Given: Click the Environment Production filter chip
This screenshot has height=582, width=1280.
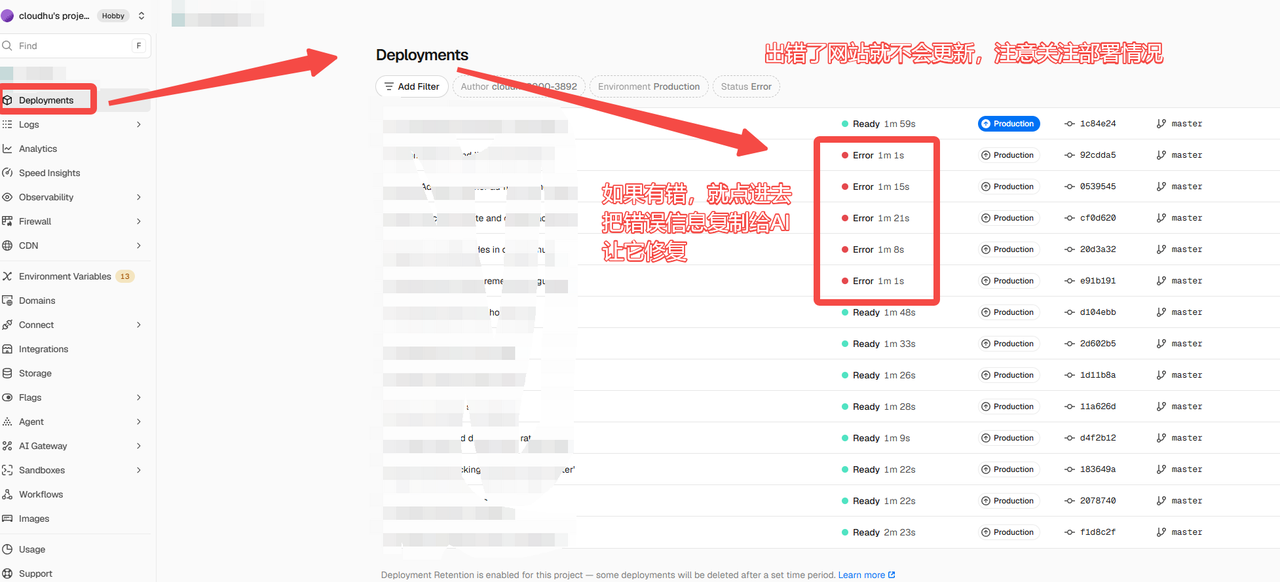Looking at the screenshot, I should (x=649, y=87).
